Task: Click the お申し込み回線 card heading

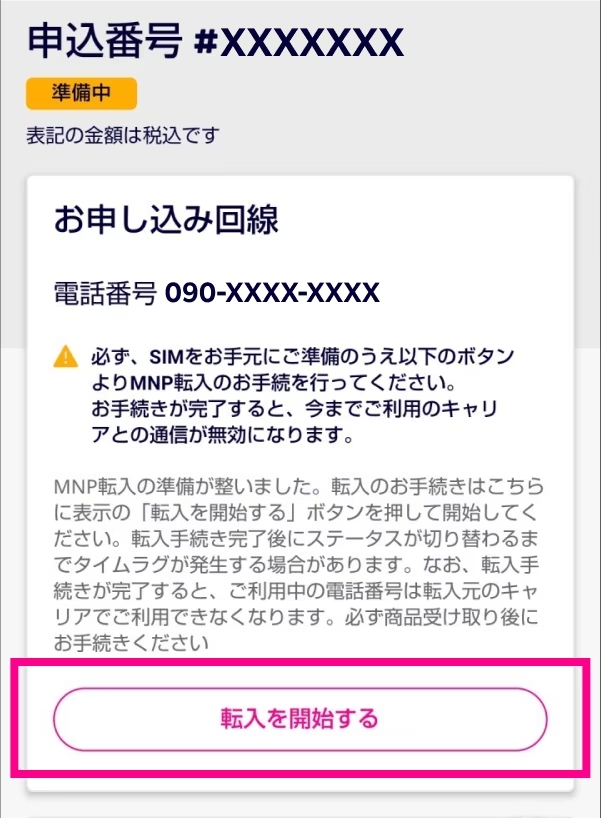Action: [x=166, y=219]
